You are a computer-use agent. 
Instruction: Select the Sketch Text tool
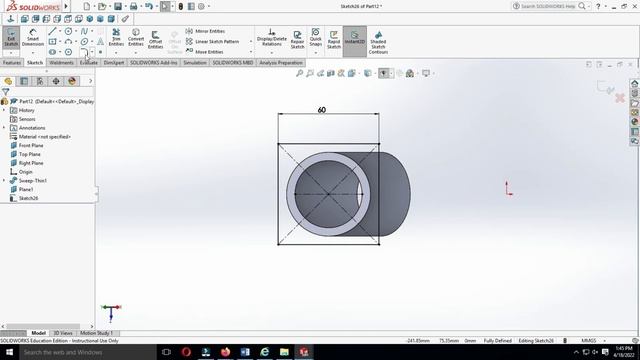coord(100,42)
